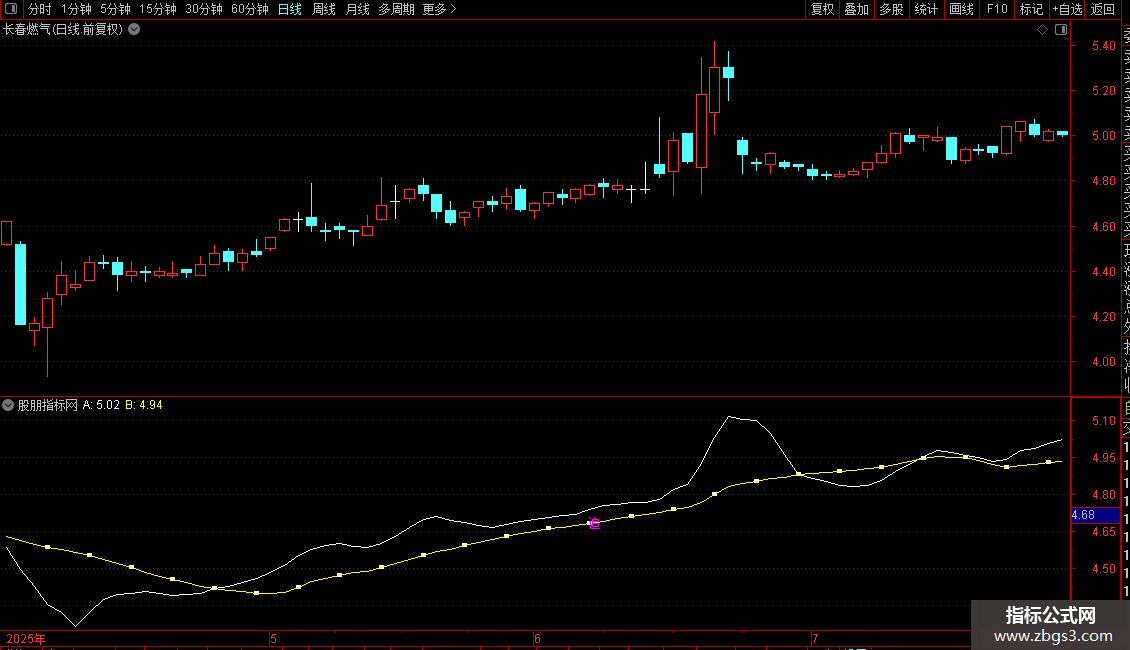Click the magenta signal marker on indicator line
The height and width of the screenshot is (650, 1130).
[x=594, y=523]
